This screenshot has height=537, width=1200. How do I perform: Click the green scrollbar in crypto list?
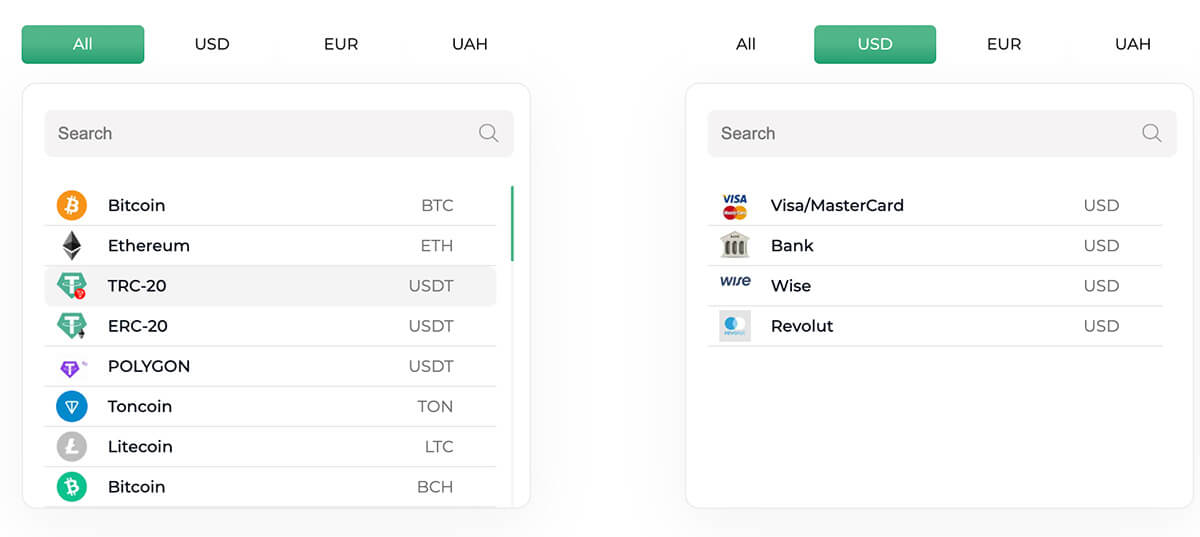512,224
